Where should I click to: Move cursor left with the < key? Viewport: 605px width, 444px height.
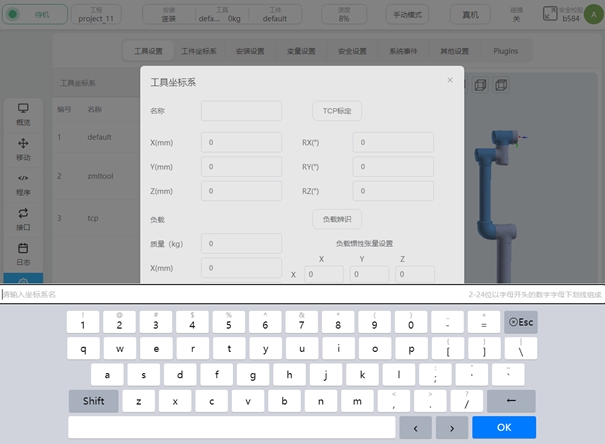415,427
